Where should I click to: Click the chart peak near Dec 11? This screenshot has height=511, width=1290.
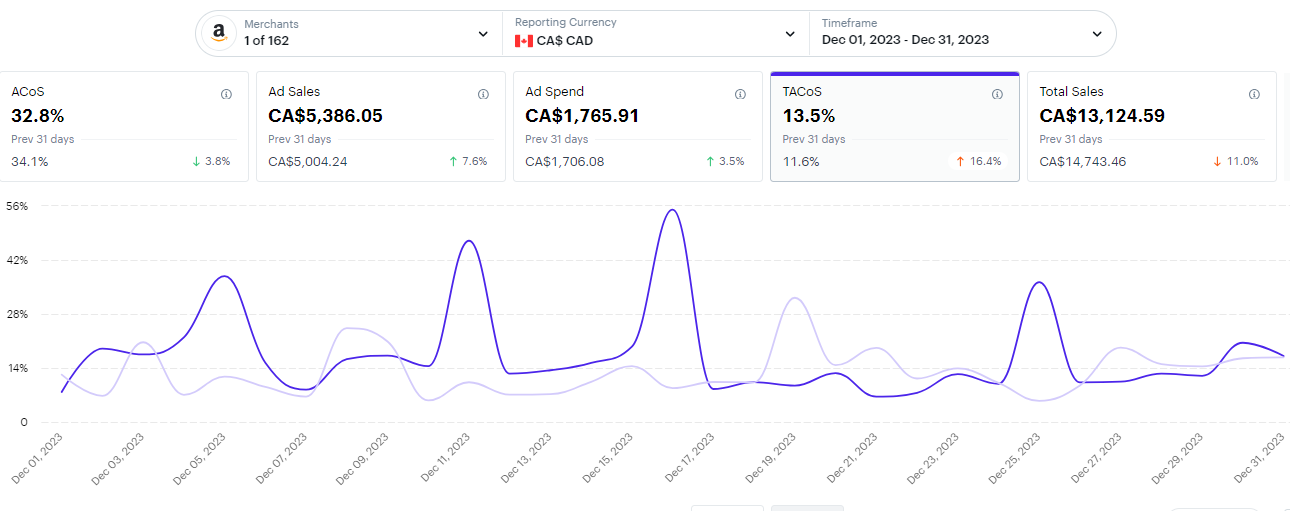click(x=467, y=241)
